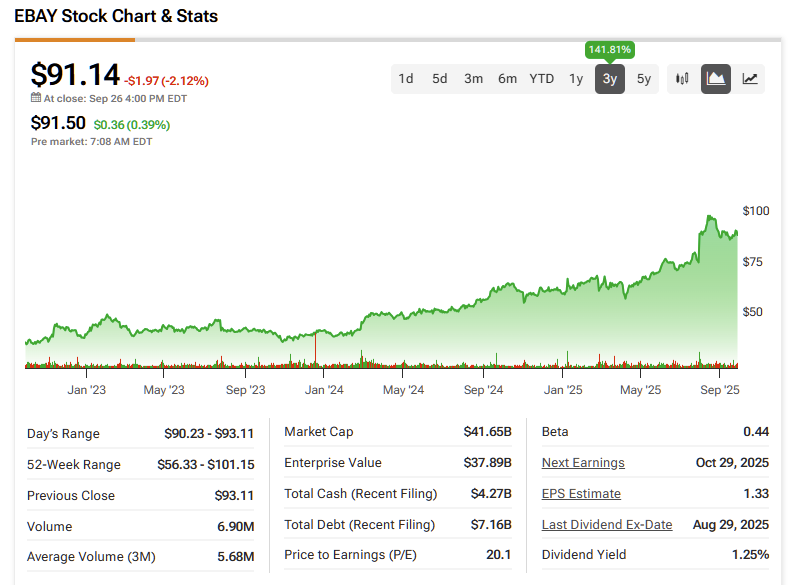Click the Market Cap label
The width and height of the screenshot is (794, 585).
pyautogui.click(x=319, y=432)
